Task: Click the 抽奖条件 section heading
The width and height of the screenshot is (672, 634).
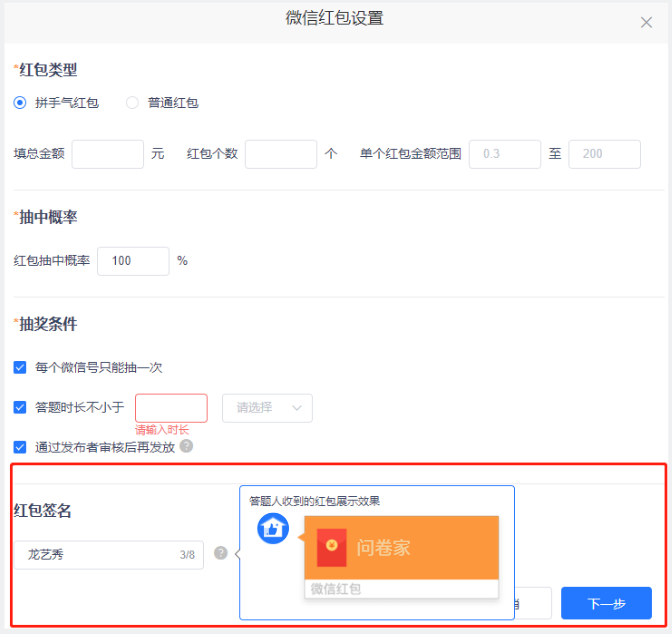Action: point(48,324)
